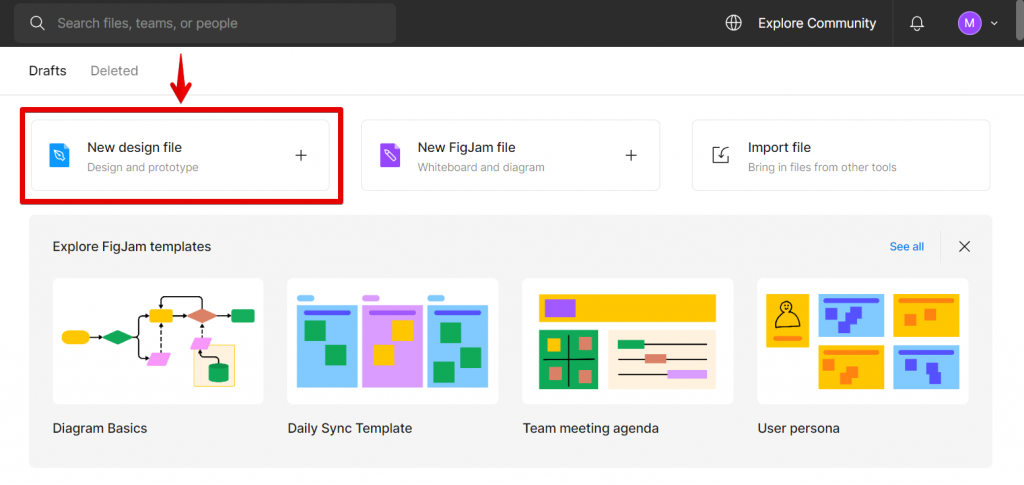The image size is (1024, 485).
Task: Switch to the Drafts tab
Action: [47, 71]
